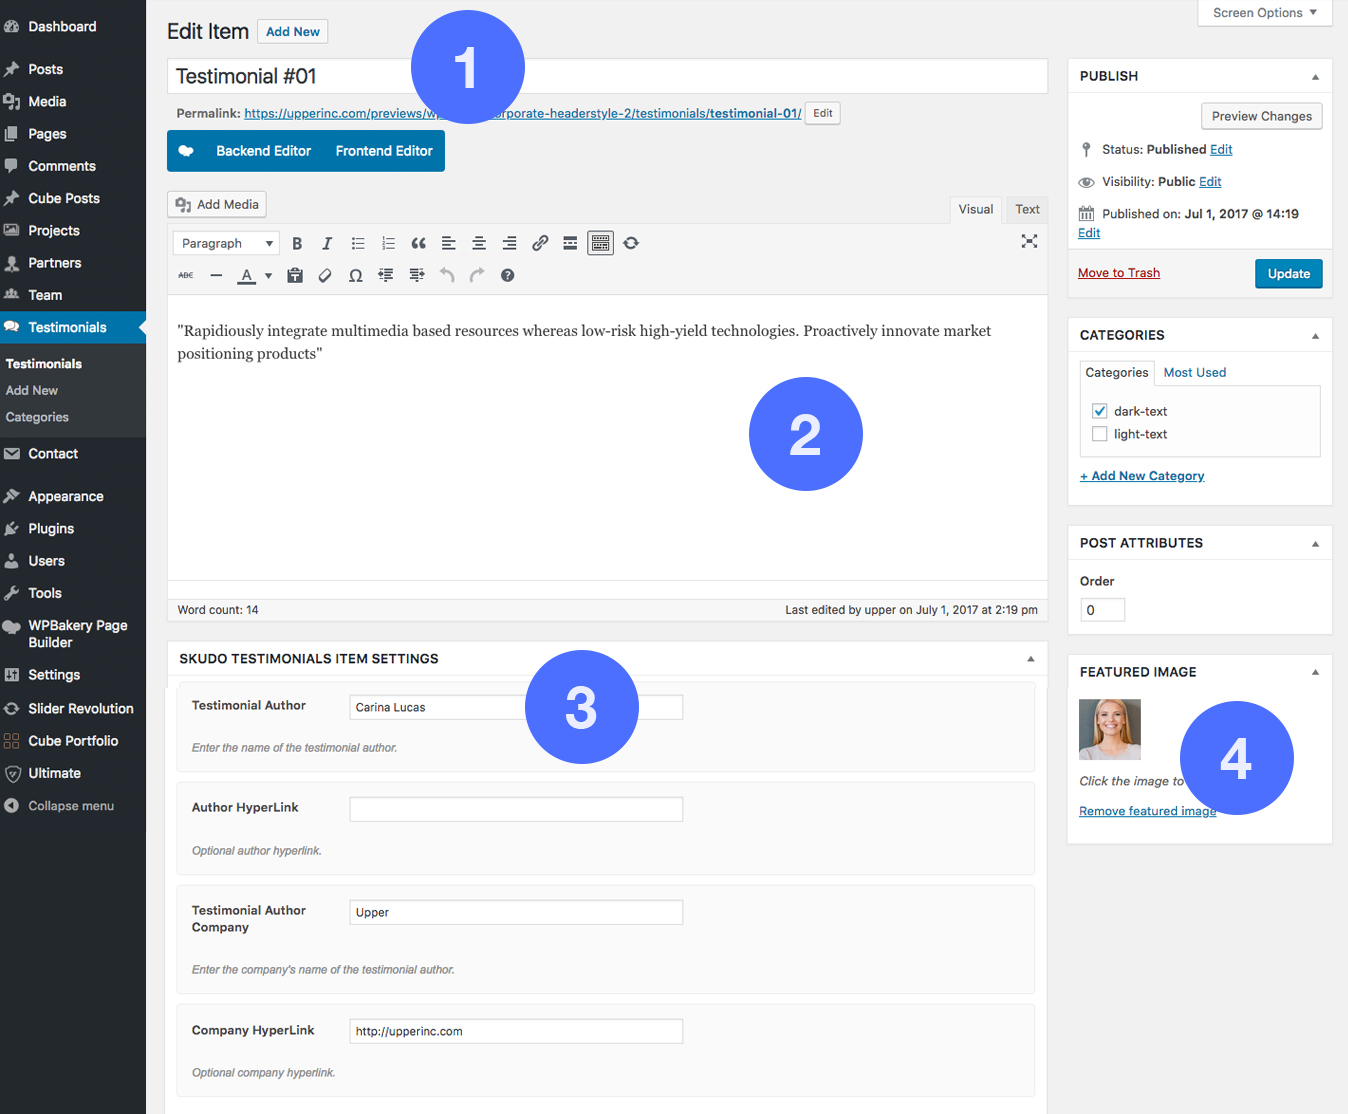Screen dimensions: 1348x1114
Task: Collapse the Skudo Testimonials Item Settings panel
Action: (x=1030, y=659)
